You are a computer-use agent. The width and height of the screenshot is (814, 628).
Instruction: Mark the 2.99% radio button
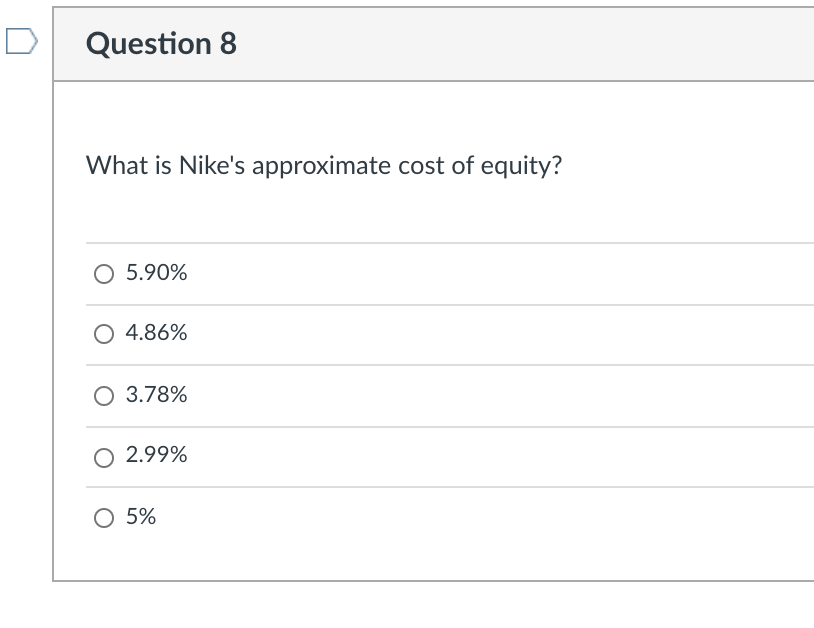coord(104,456)
